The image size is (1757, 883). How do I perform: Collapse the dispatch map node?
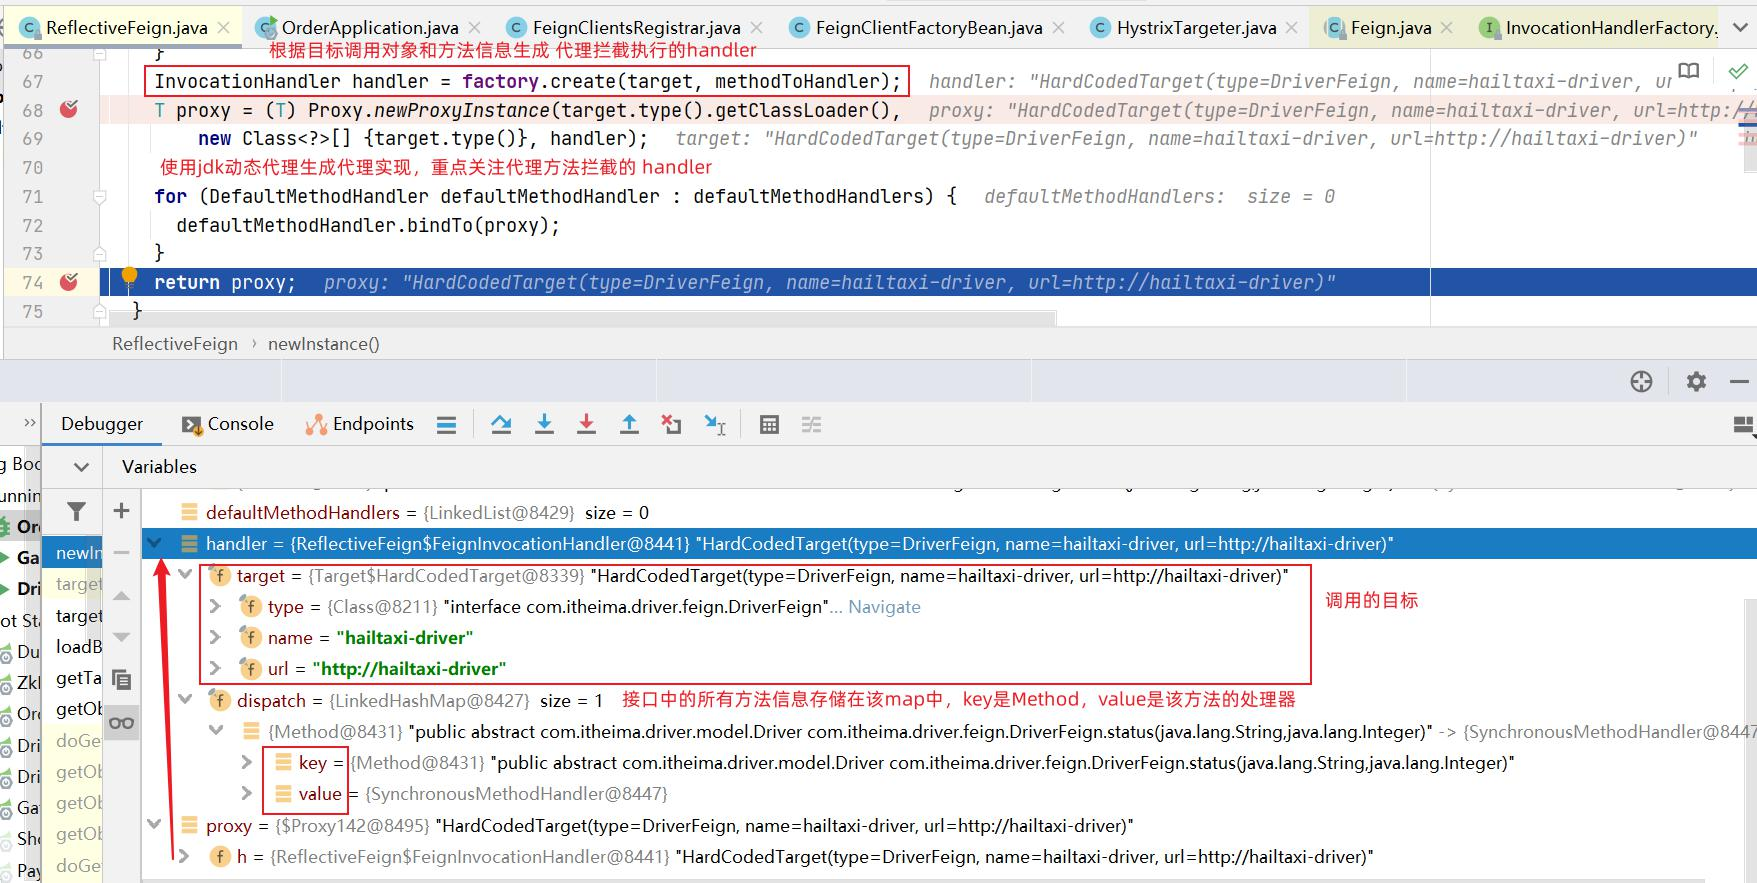[185, 700]
